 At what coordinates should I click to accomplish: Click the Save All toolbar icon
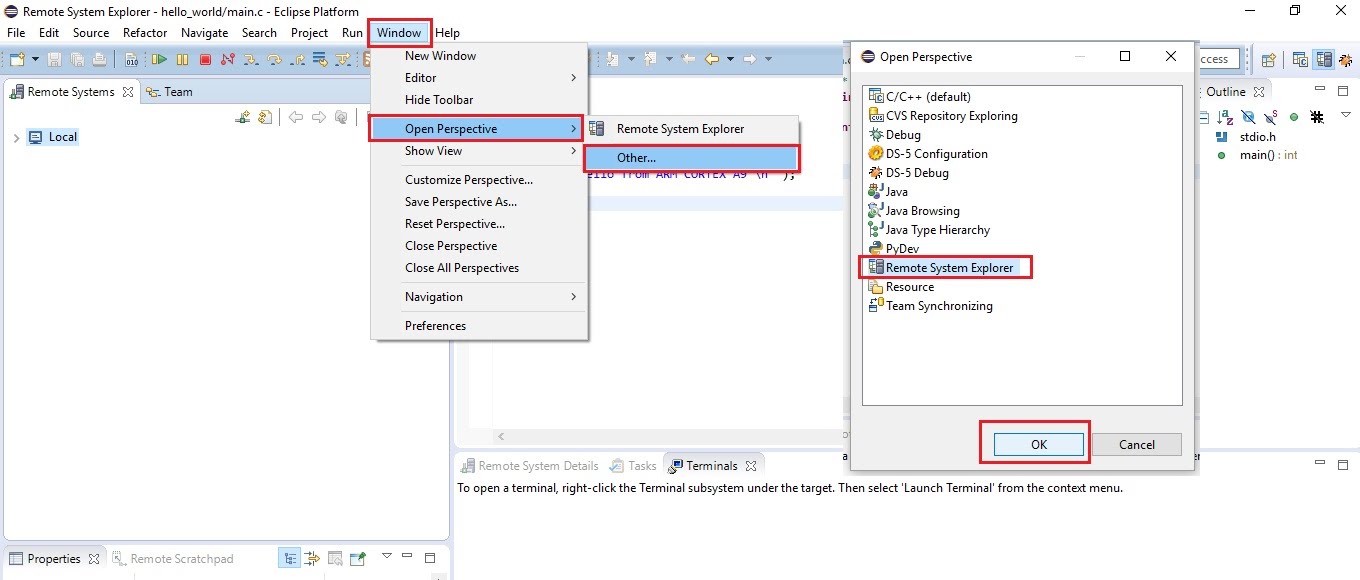point(76,60)
